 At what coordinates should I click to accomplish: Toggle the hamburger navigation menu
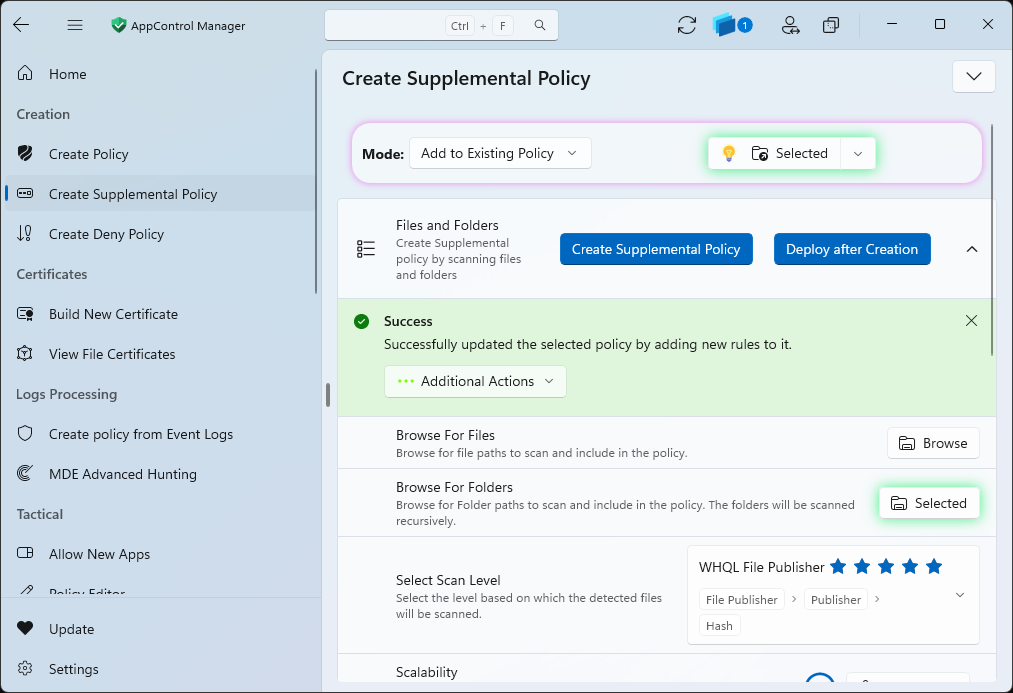point(75,25)
